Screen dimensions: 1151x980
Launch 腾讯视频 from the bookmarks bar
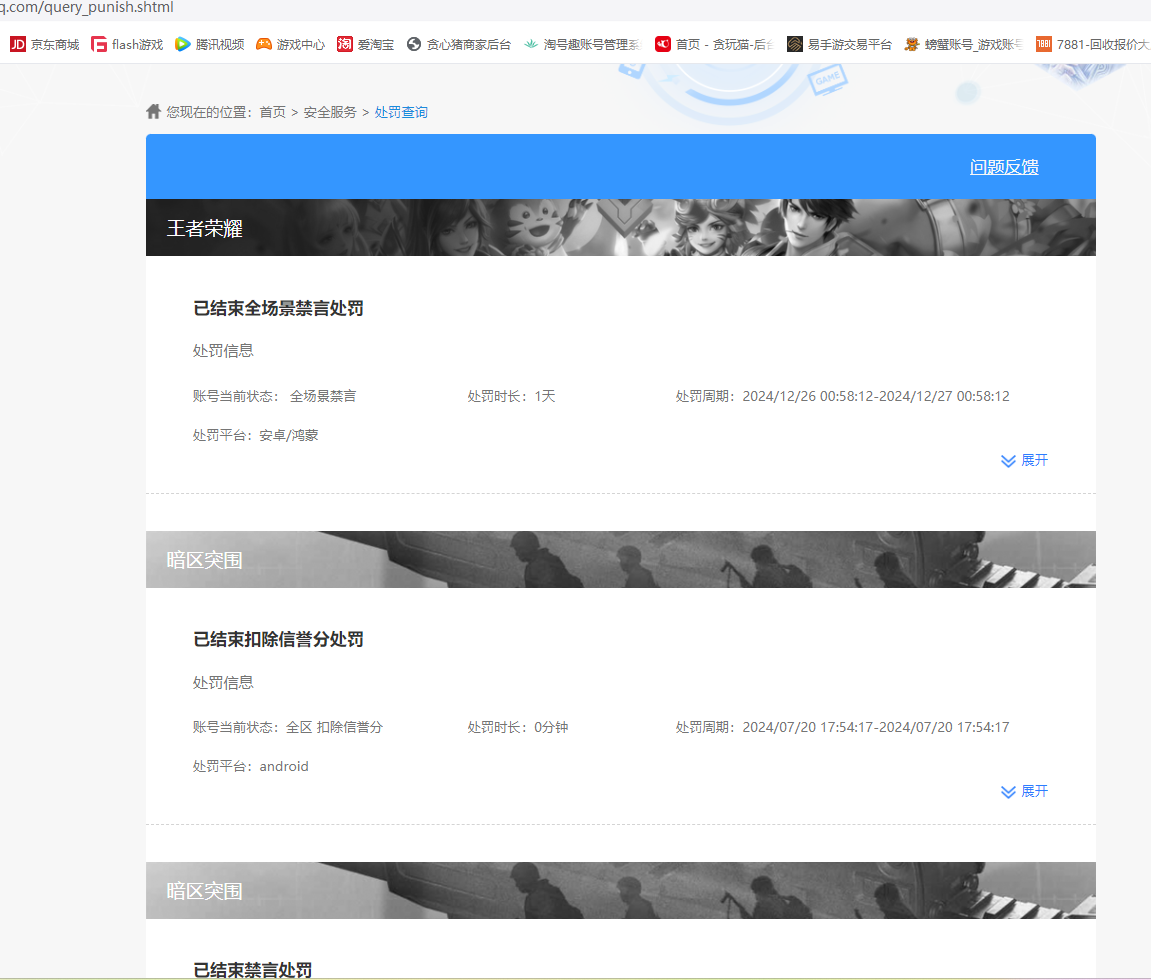click(x=209, y=43)
